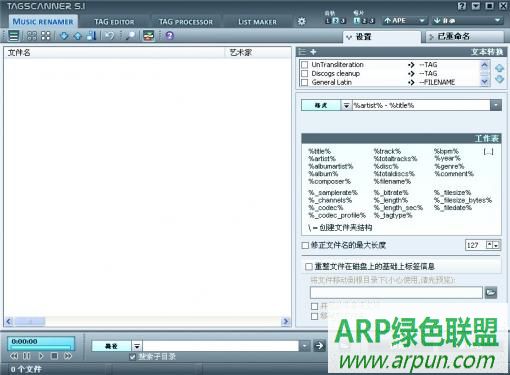Screen dimensions: 510x375
Task: Click the 格式 format button
Action: tap(321, 106)
